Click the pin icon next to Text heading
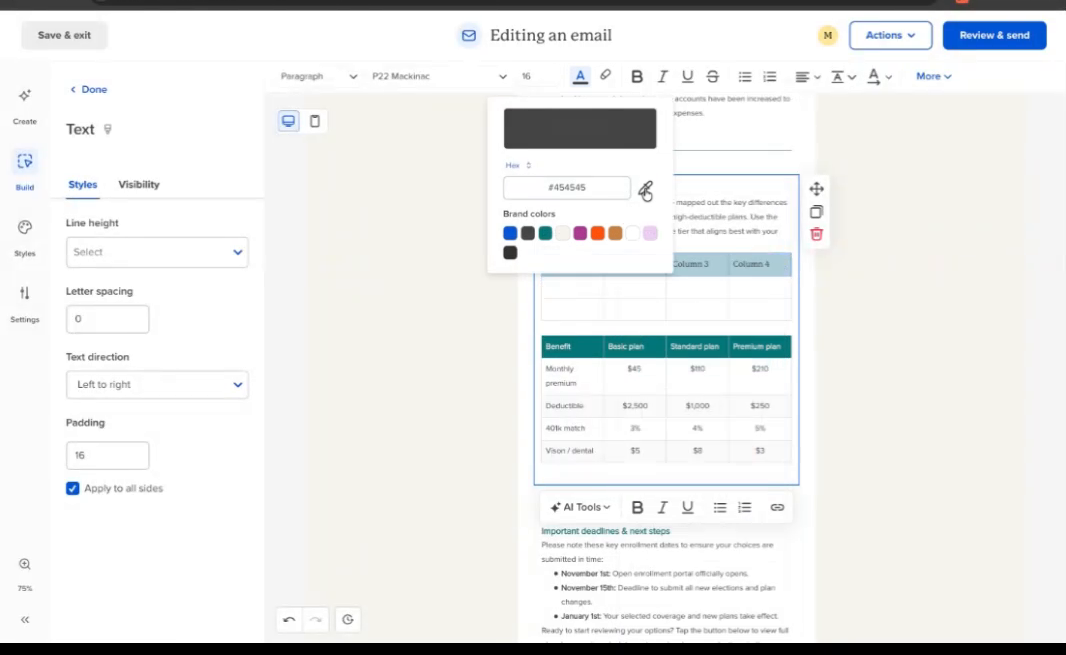 tap(107, 129)
